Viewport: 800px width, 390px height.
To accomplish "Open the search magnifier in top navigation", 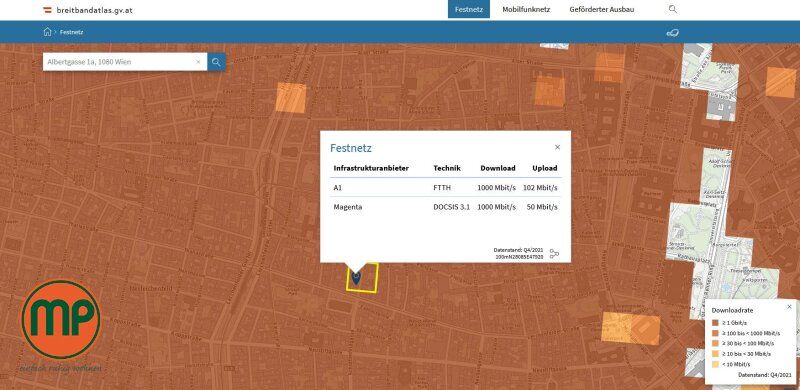I will tap(673, 9).
